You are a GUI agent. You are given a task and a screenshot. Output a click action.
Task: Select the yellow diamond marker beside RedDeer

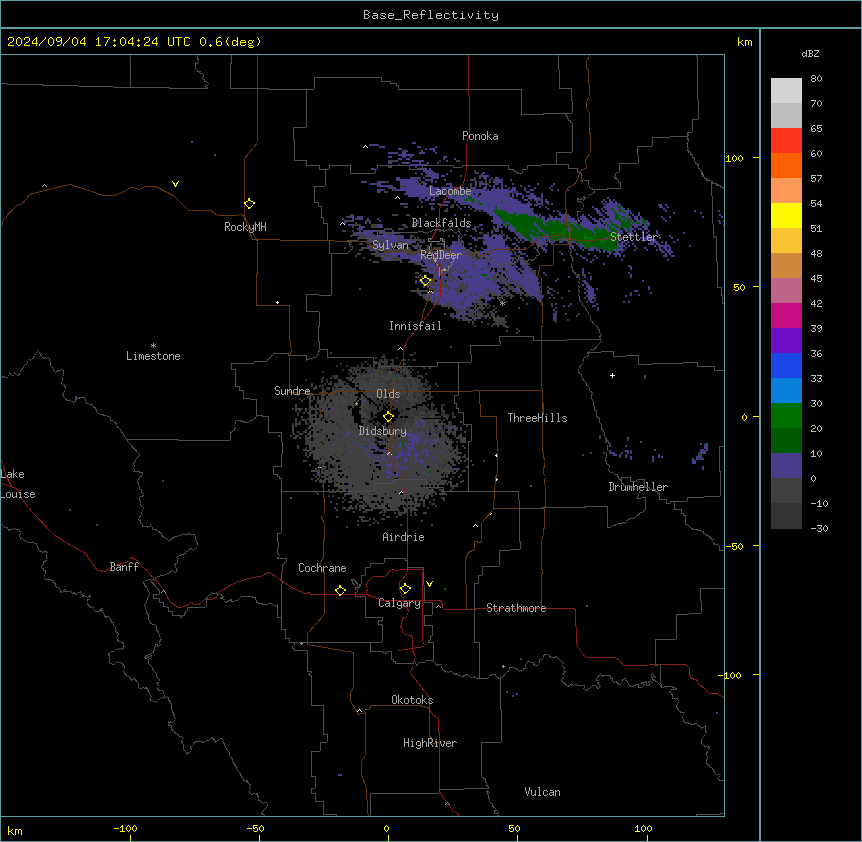[x=426, y=280]
